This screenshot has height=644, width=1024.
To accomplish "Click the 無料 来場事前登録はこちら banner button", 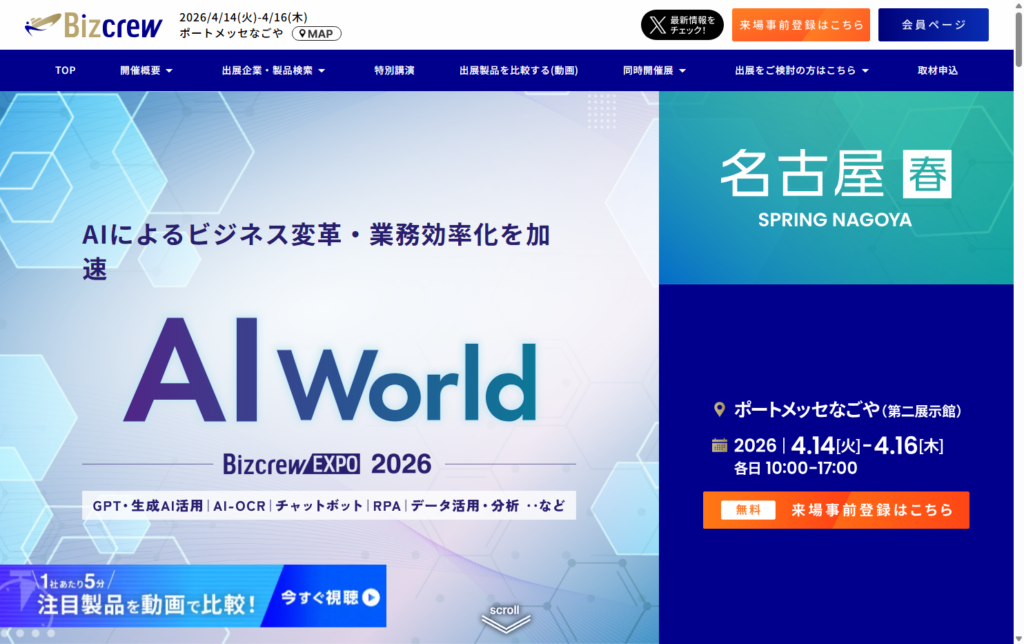I will tap(835, 510).
